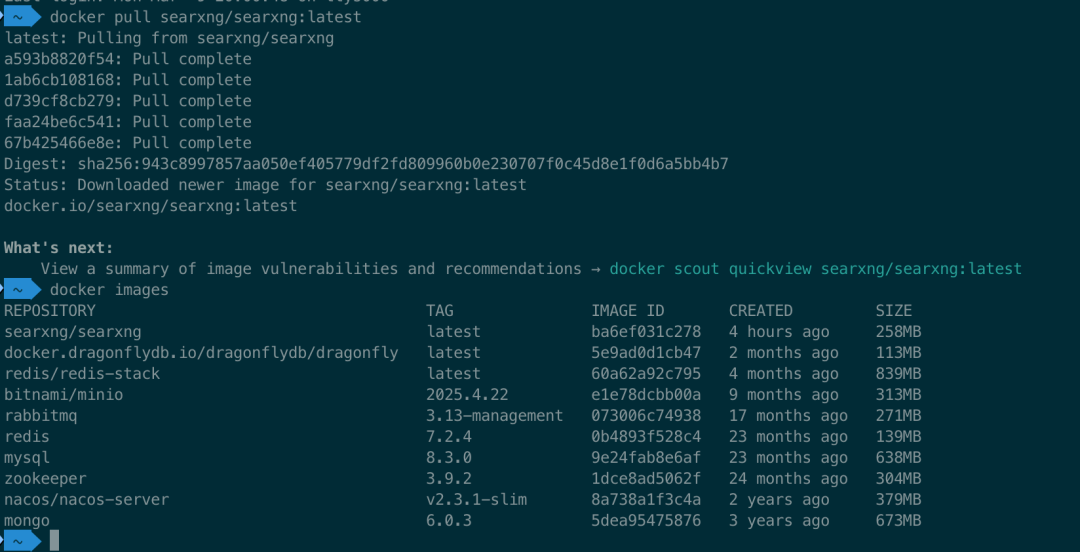Click tag '6.0.3' of mongo

(448, 521)
